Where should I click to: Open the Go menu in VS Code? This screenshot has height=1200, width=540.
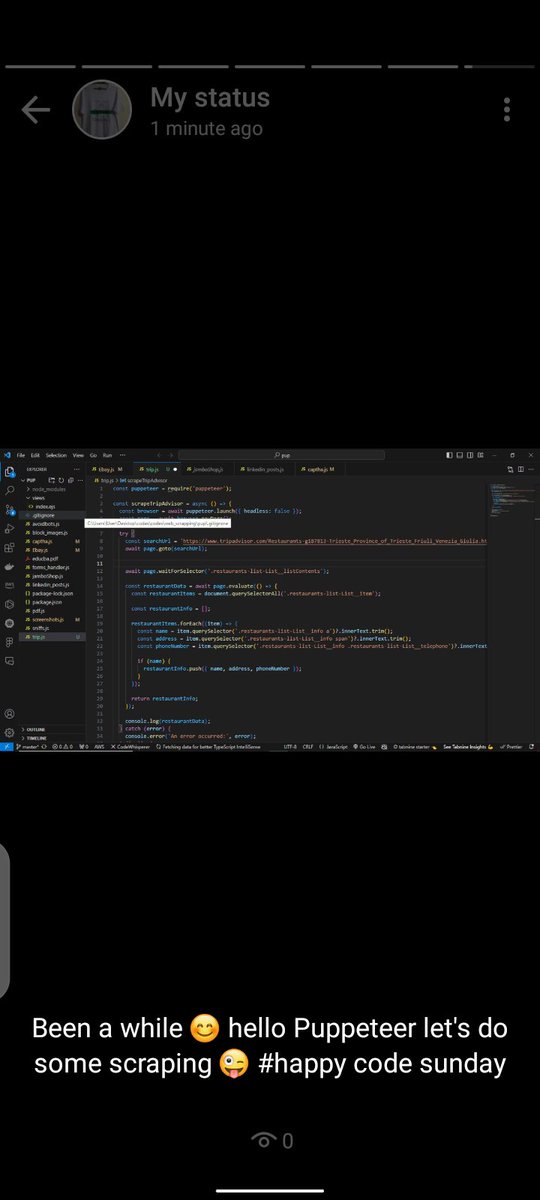[x=93, y=455]
